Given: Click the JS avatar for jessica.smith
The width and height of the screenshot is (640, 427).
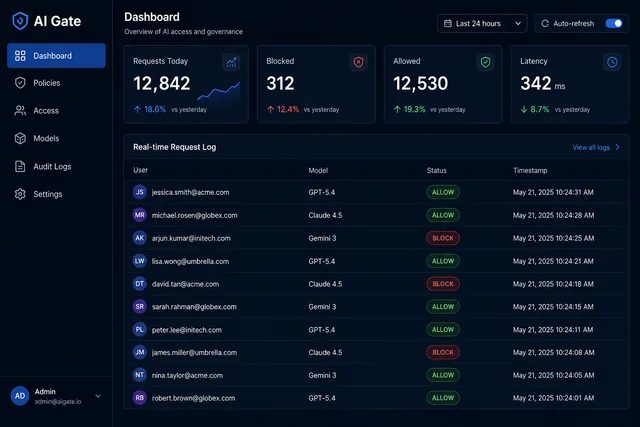Looking at the screenshot, I should click(x=140, y=192).
